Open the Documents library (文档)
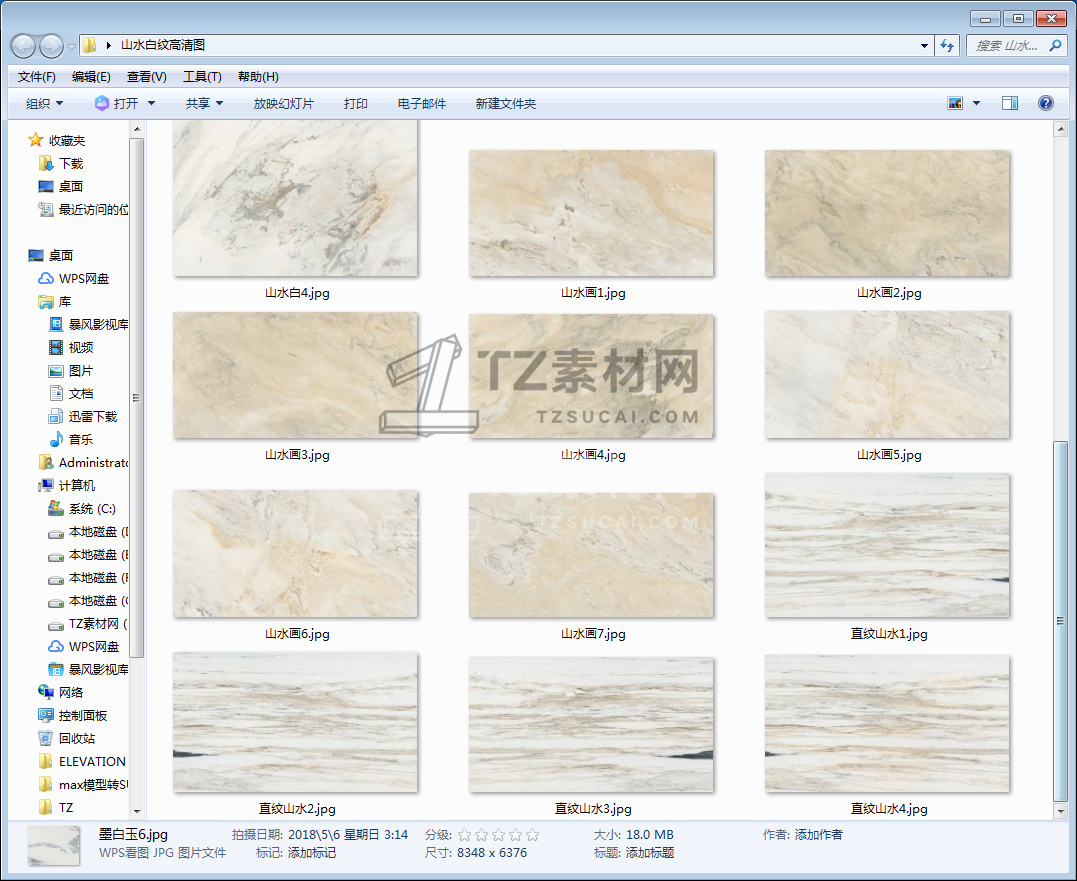 71,393
